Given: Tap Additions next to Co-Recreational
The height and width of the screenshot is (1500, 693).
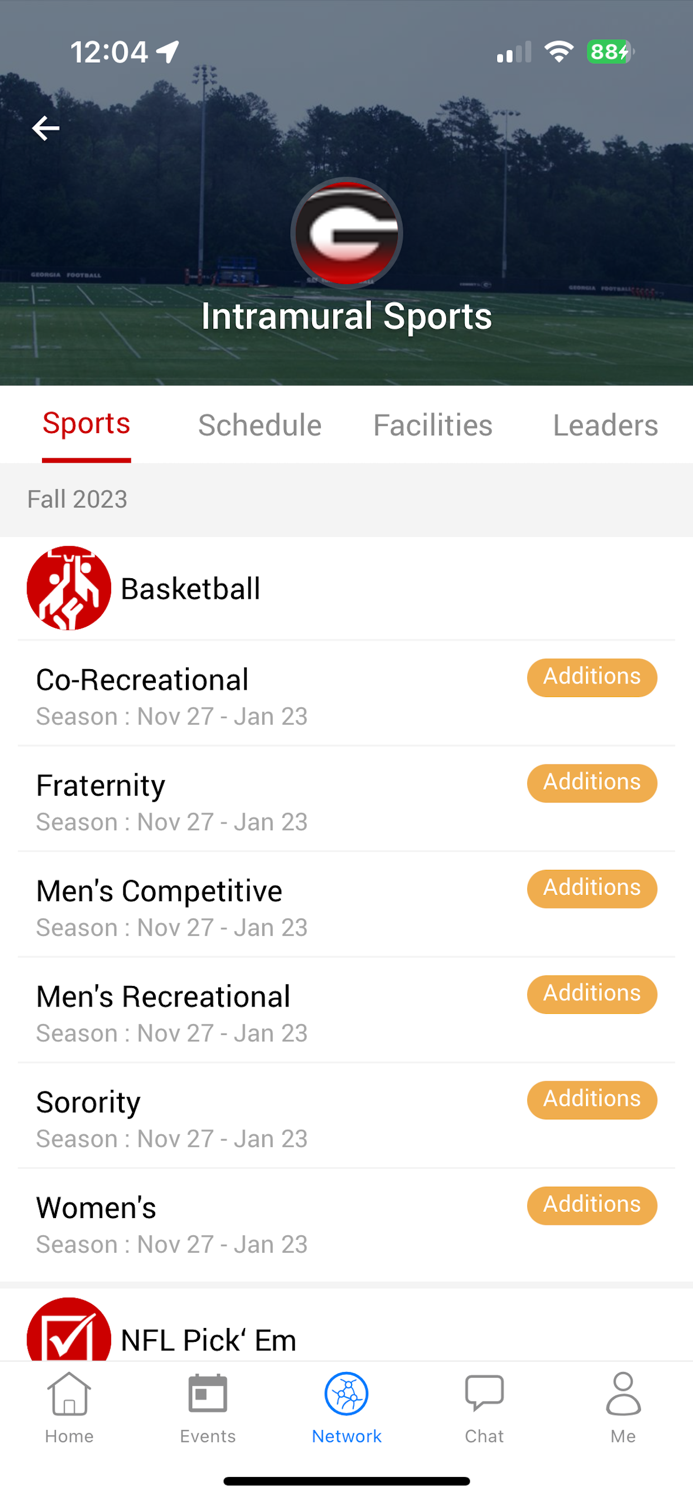Looking at the screenshot, I should [x=591, y=677].
